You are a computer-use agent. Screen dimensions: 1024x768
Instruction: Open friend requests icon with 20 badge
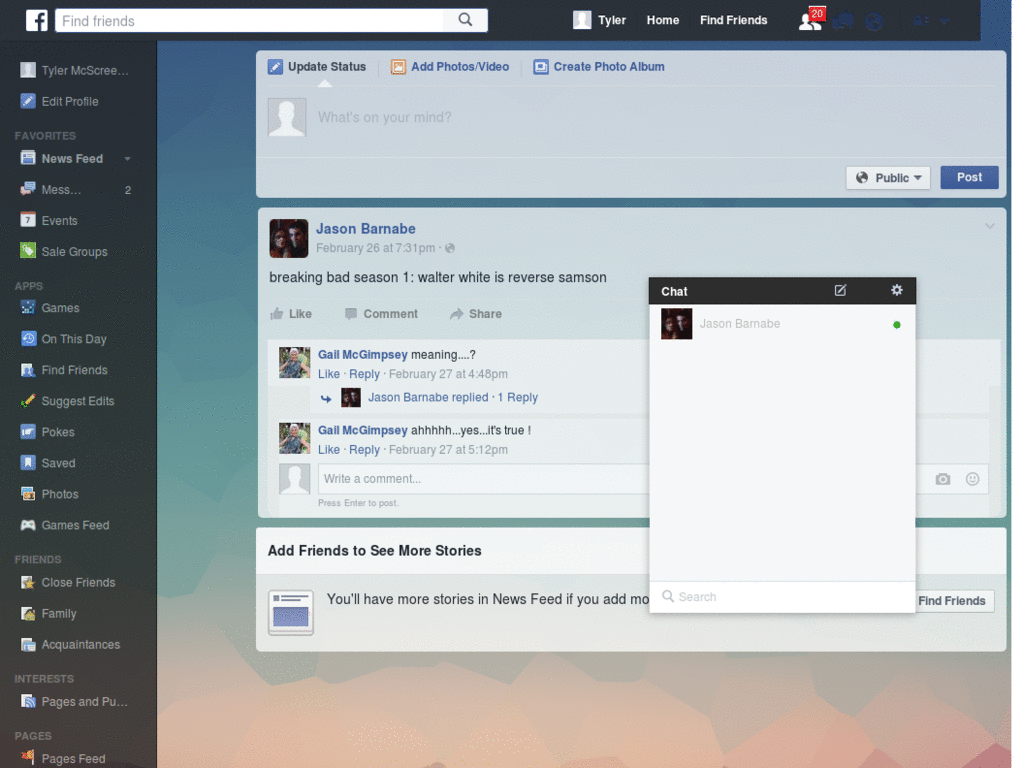point(810,20)
